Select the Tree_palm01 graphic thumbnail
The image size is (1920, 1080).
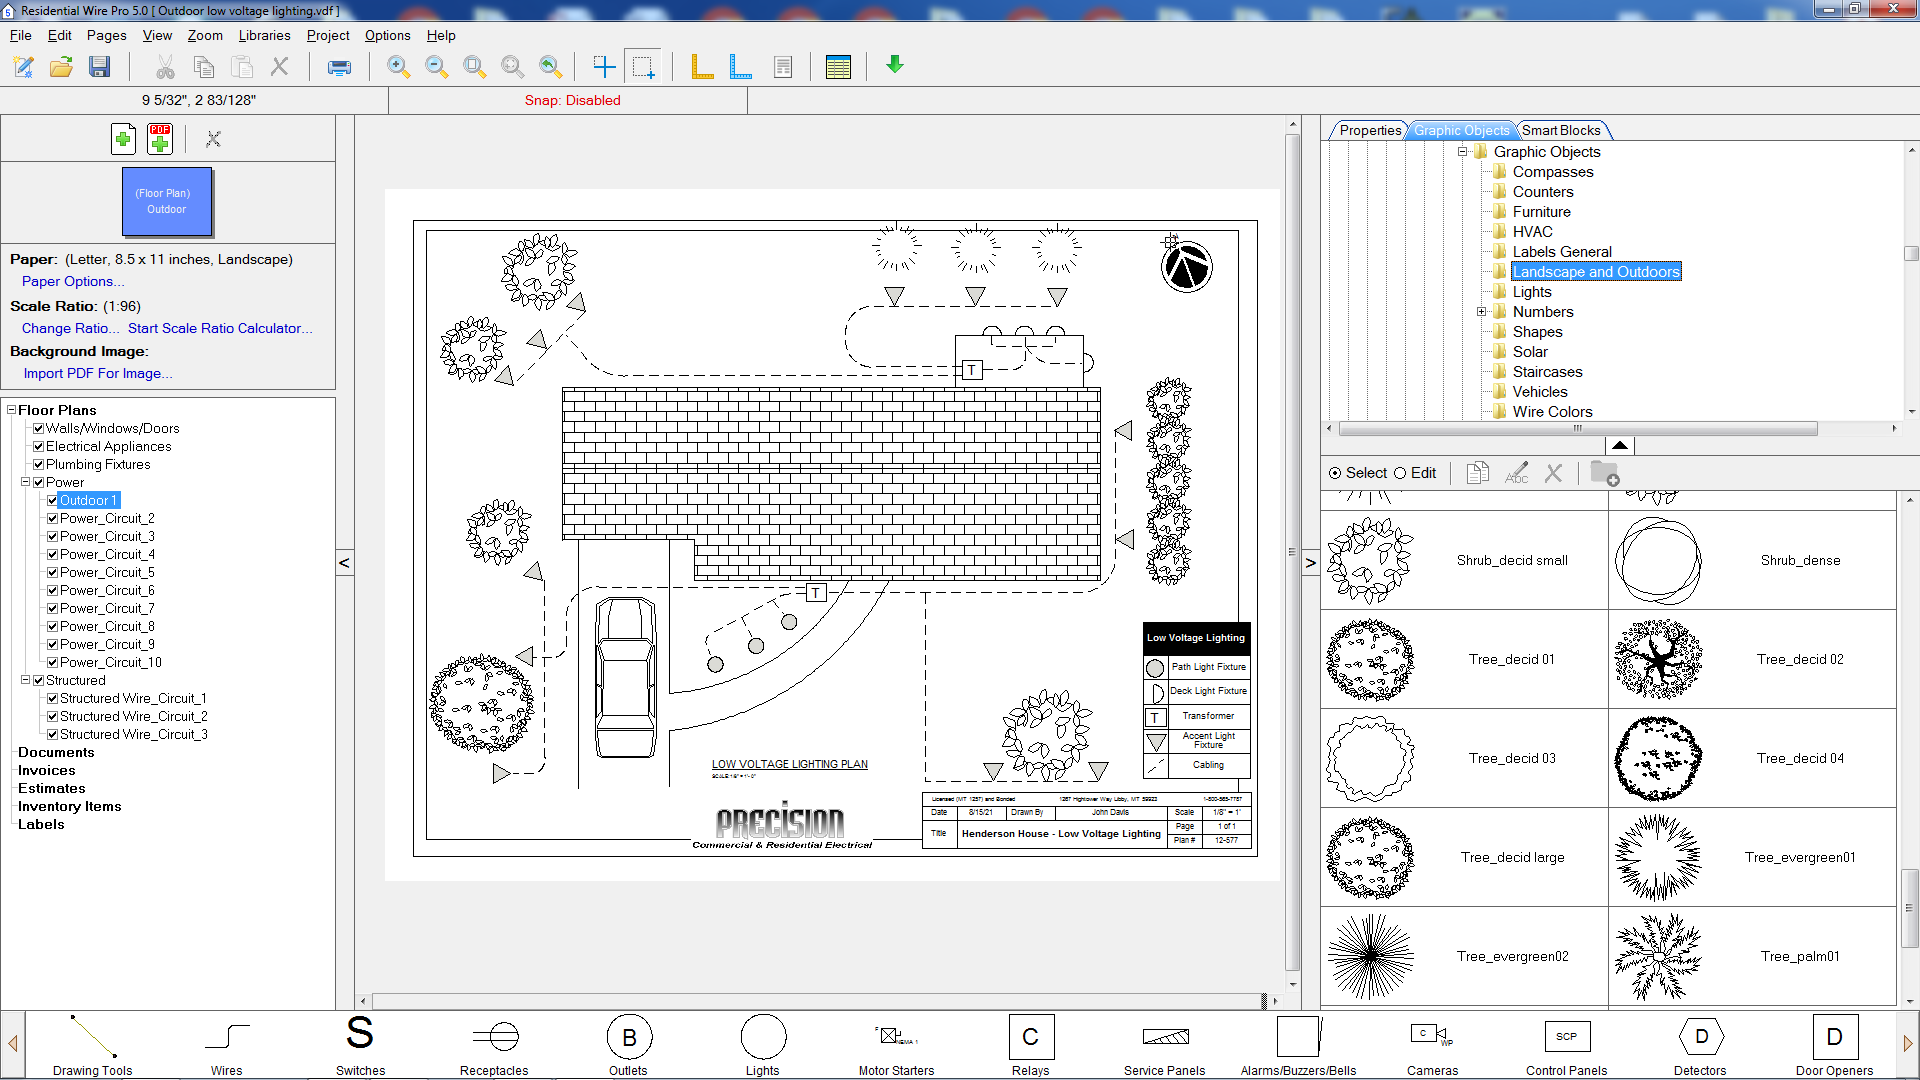tap(1658, 956)
